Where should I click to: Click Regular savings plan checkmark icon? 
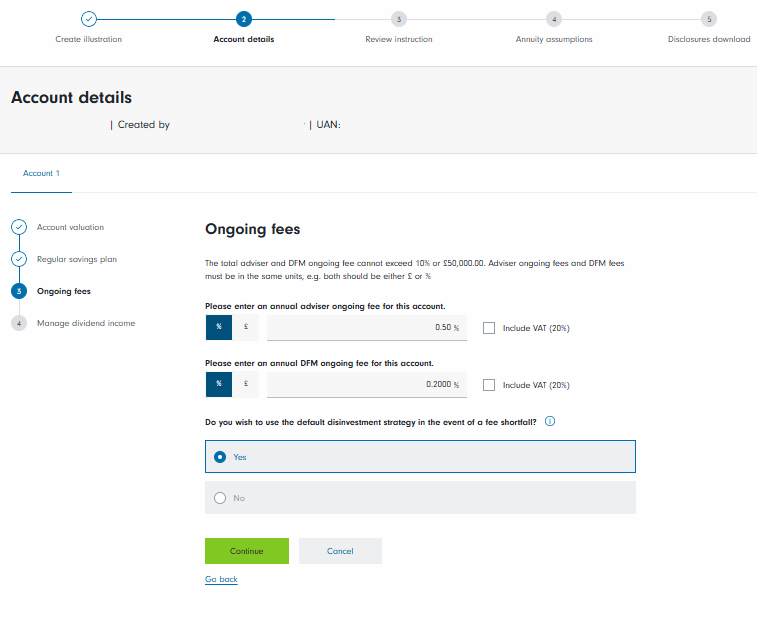pyautogui.click(x=19, y=259)
